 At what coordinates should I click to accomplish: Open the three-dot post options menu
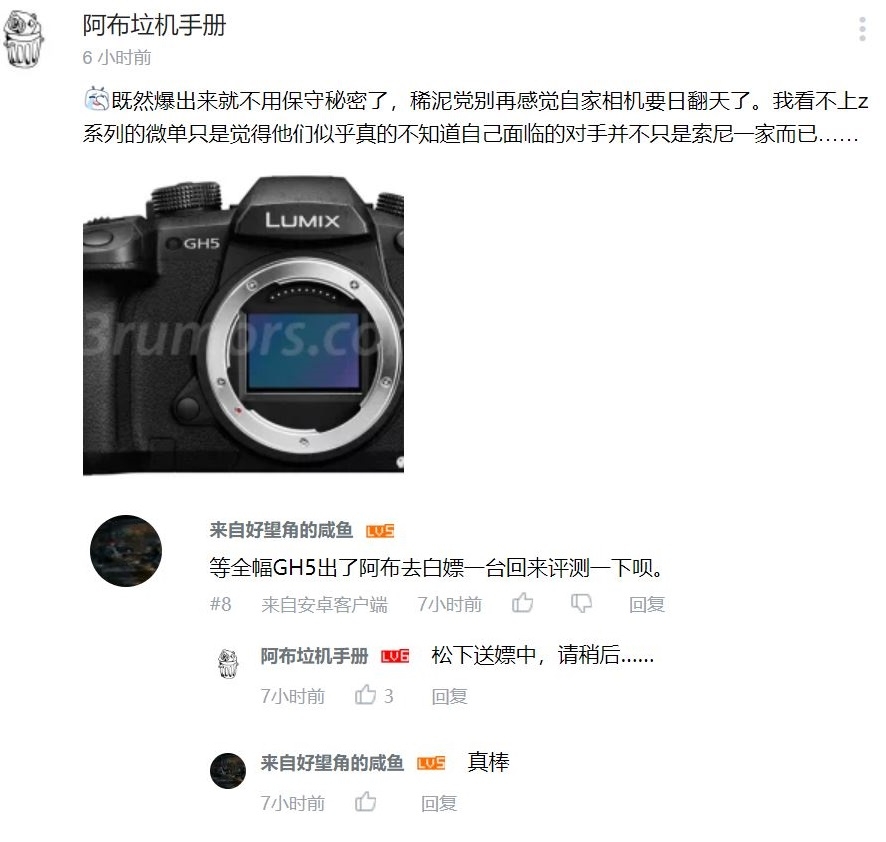tap(862, 29)
